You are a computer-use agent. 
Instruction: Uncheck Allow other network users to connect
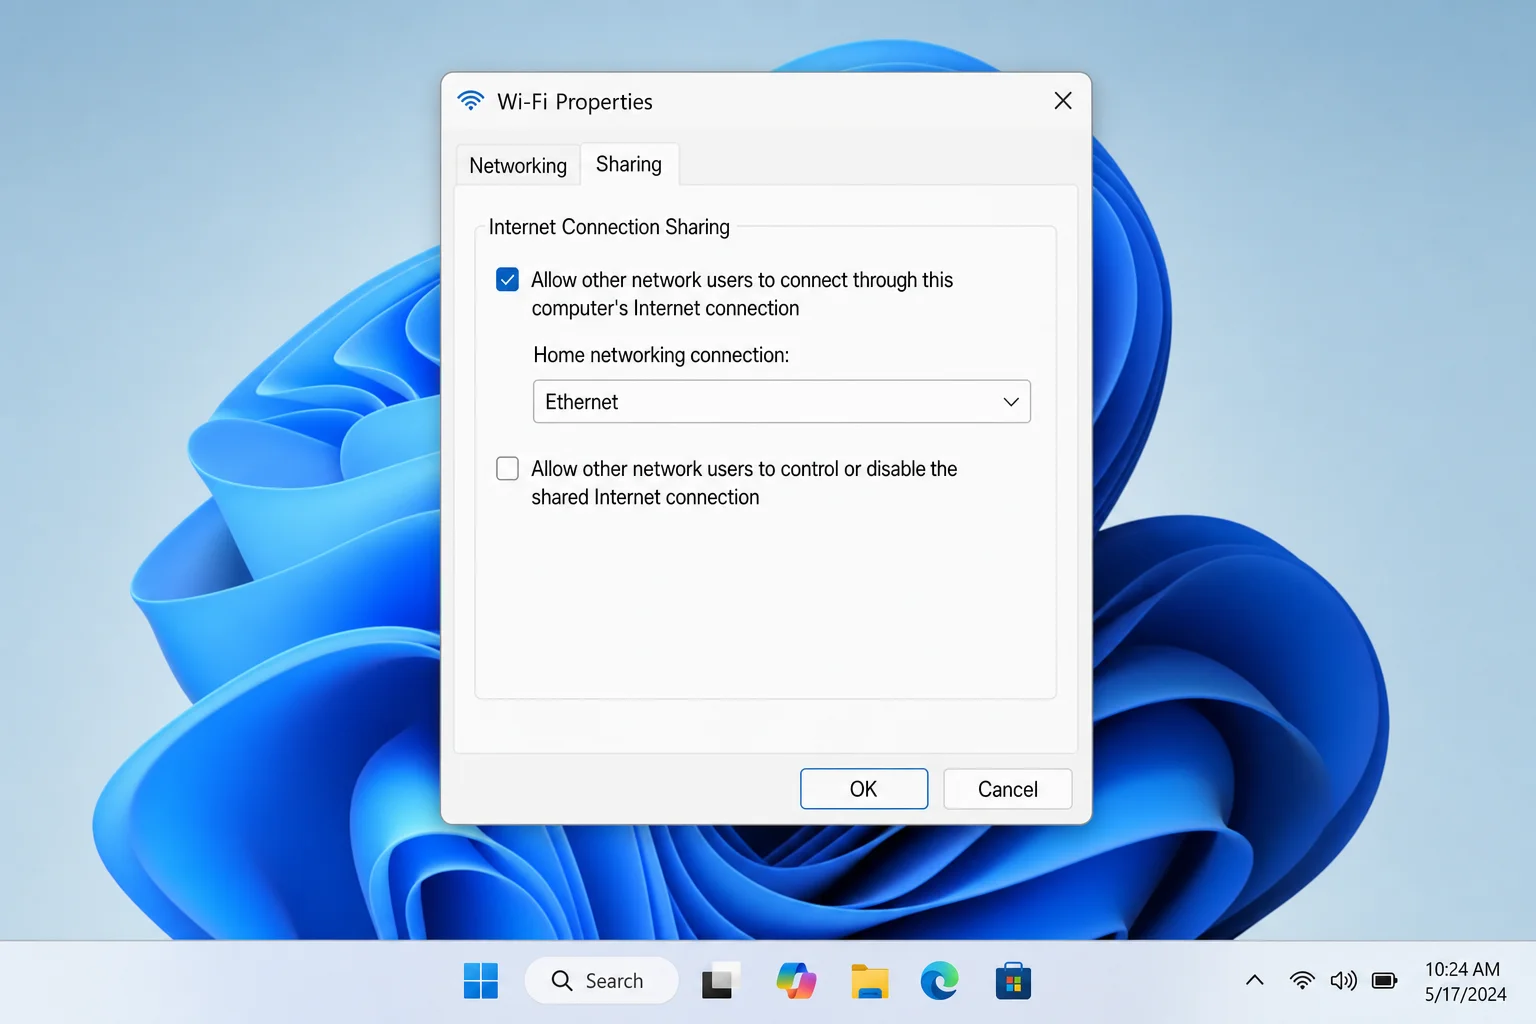pos(508,280)
